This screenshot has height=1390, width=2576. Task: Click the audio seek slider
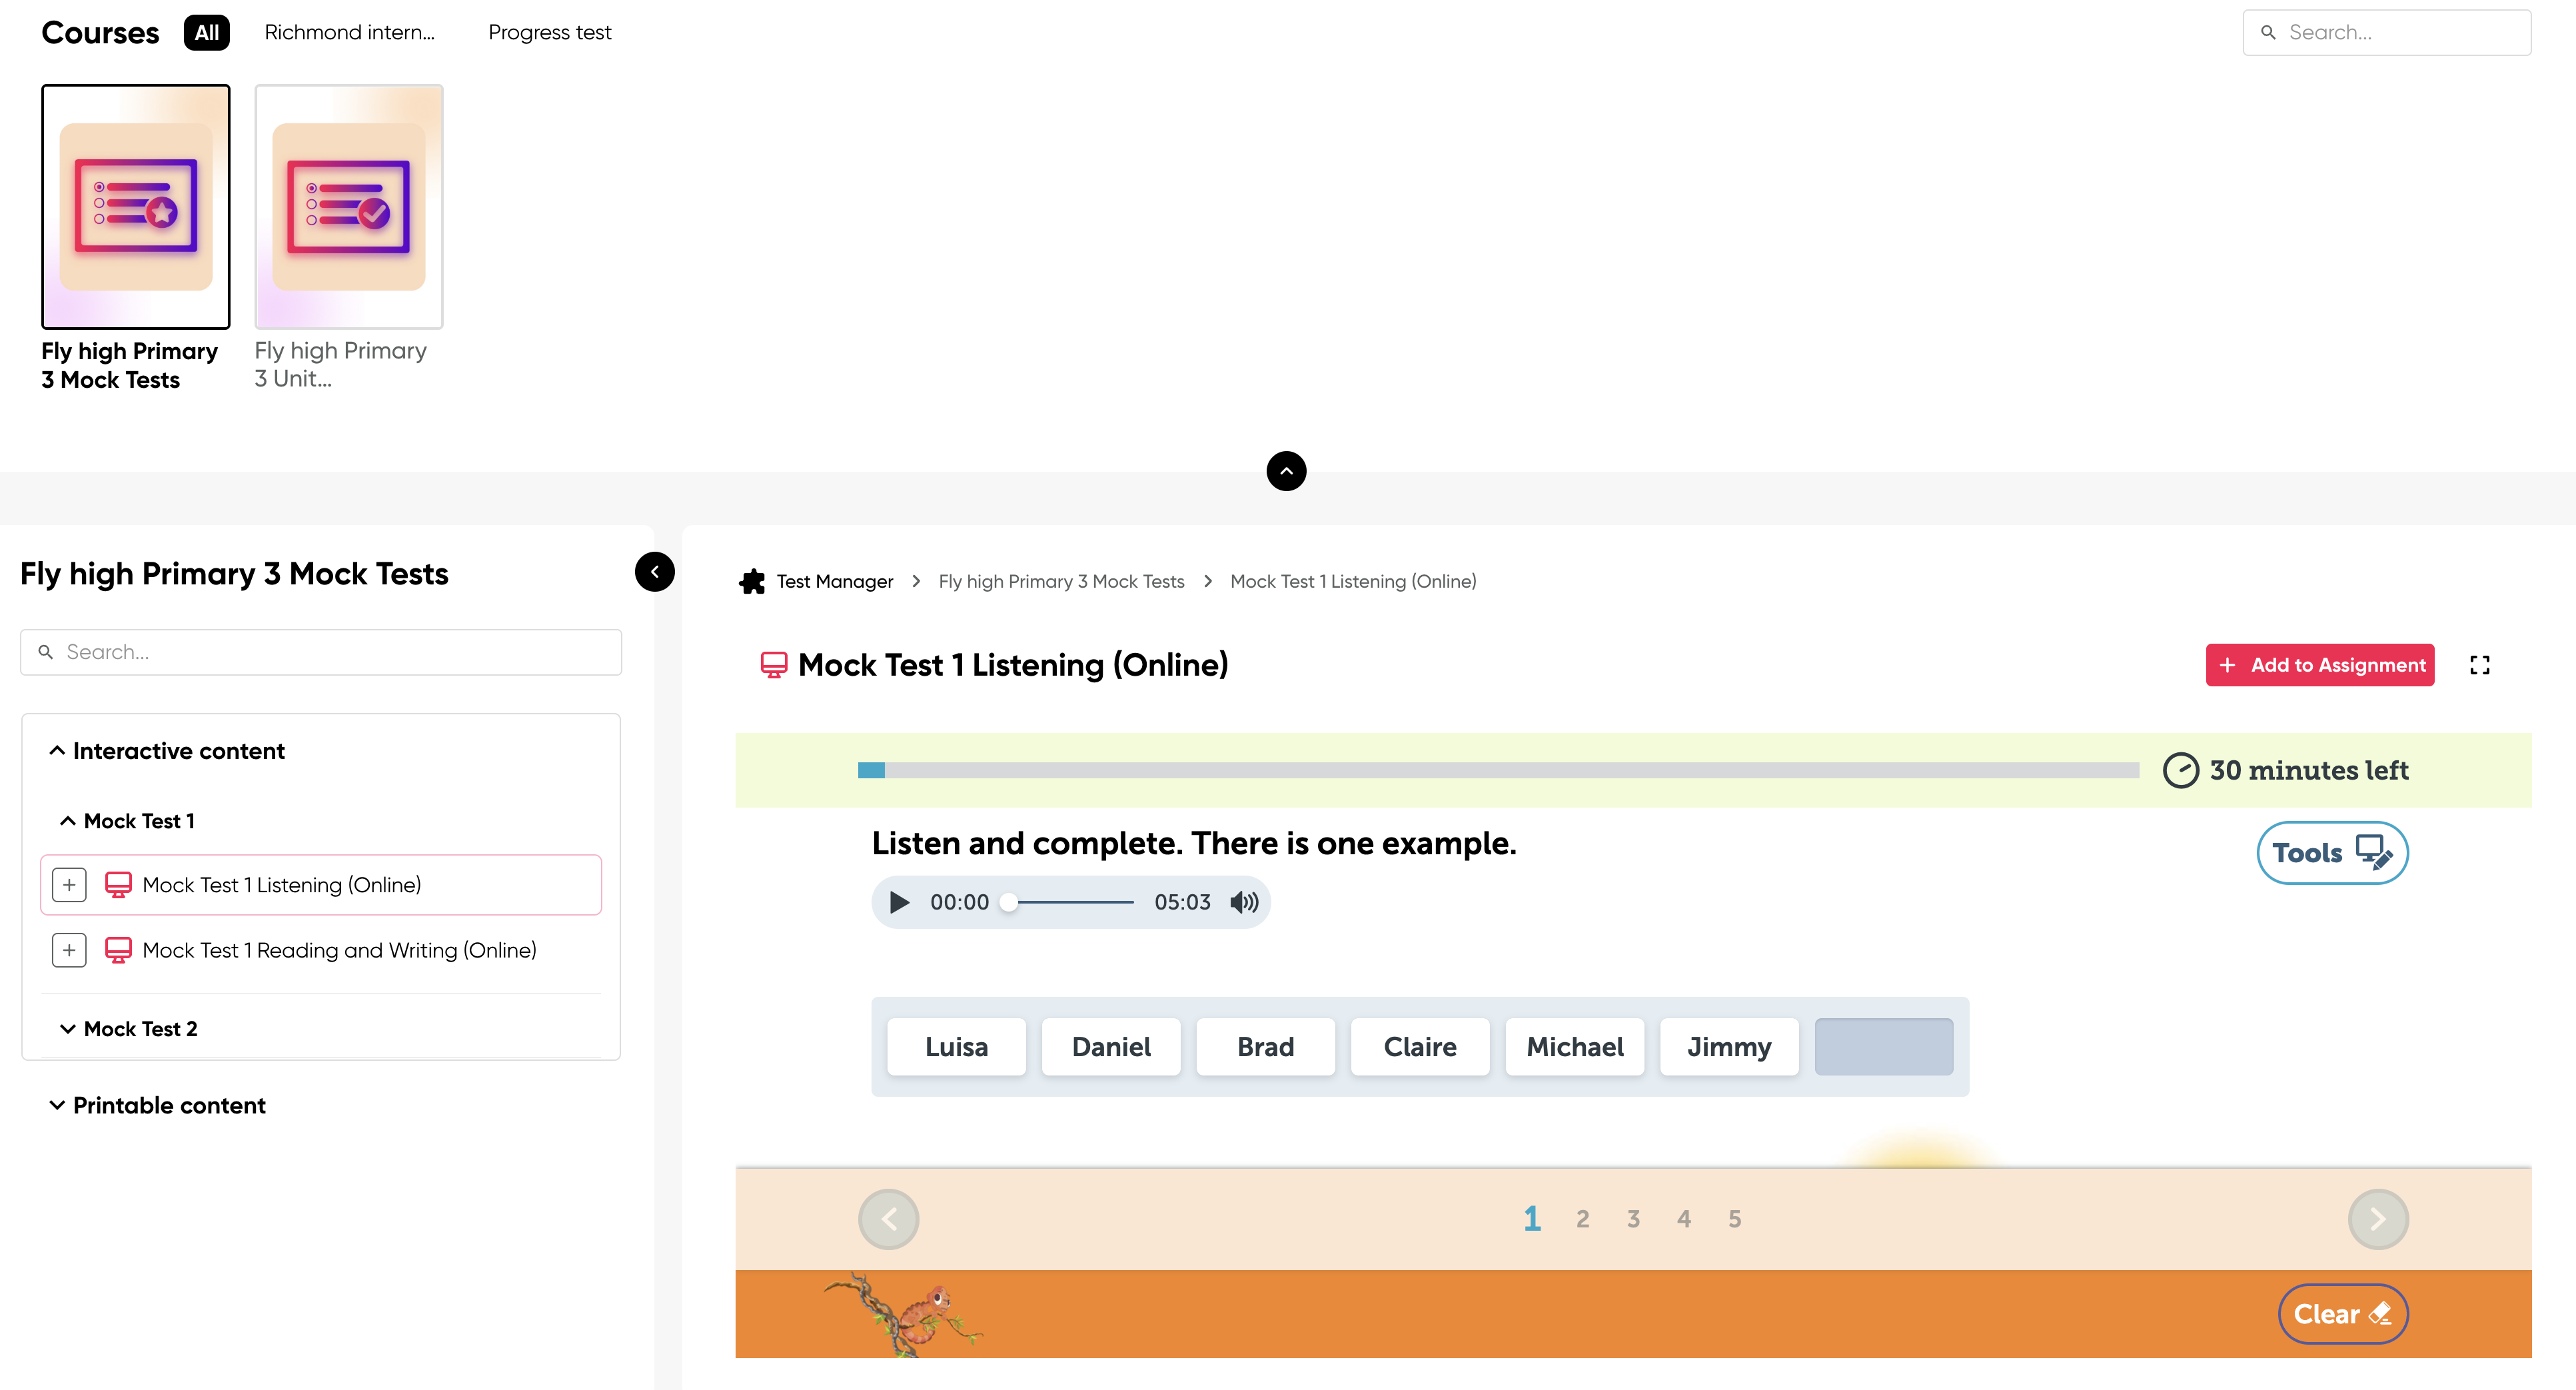point(1070,902)
